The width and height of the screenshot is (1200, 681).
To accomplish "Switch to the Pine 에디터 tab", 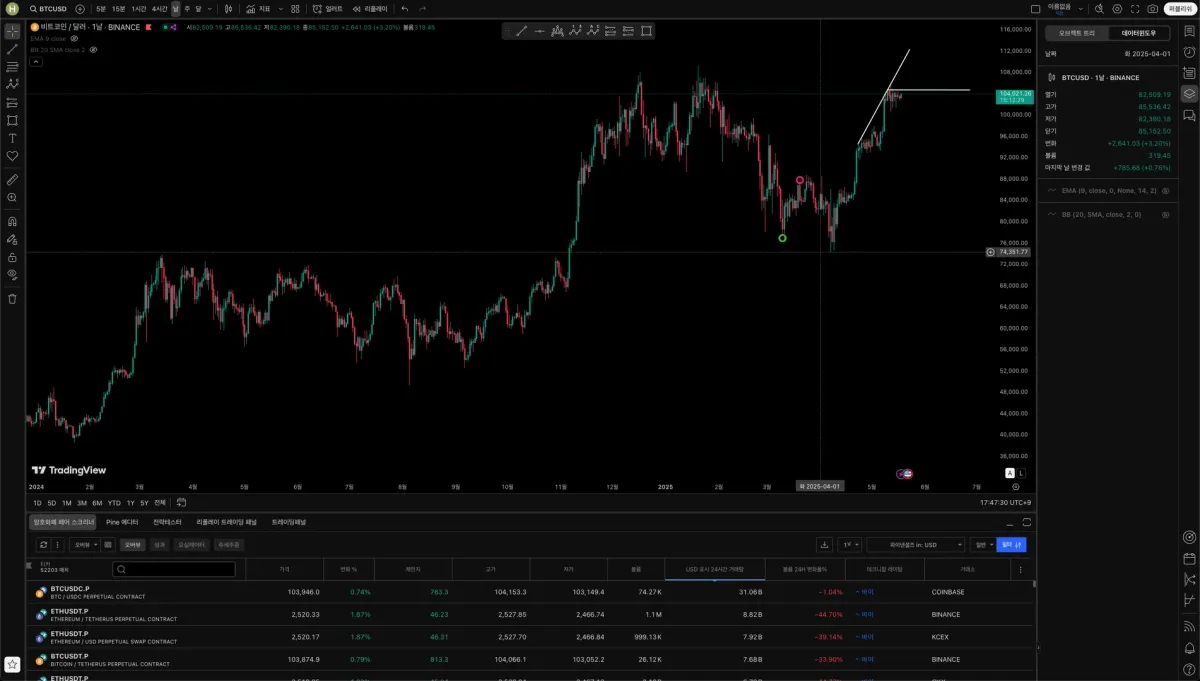I will [122, 522].
